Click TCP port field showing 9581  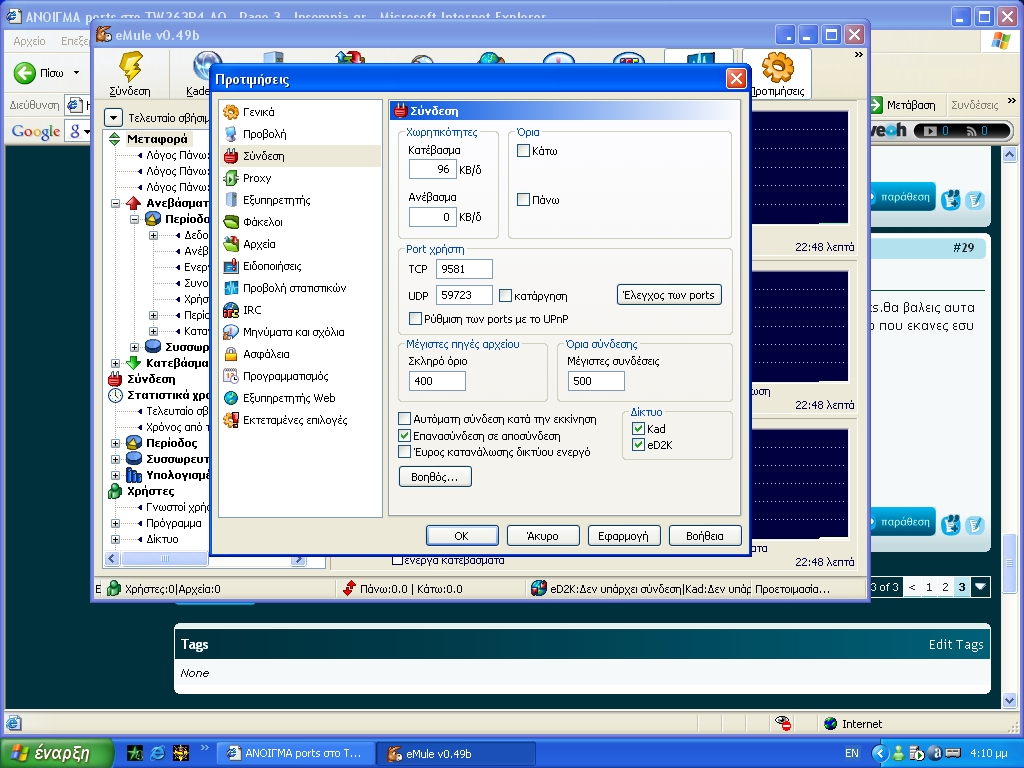click(x=464, y=269)
